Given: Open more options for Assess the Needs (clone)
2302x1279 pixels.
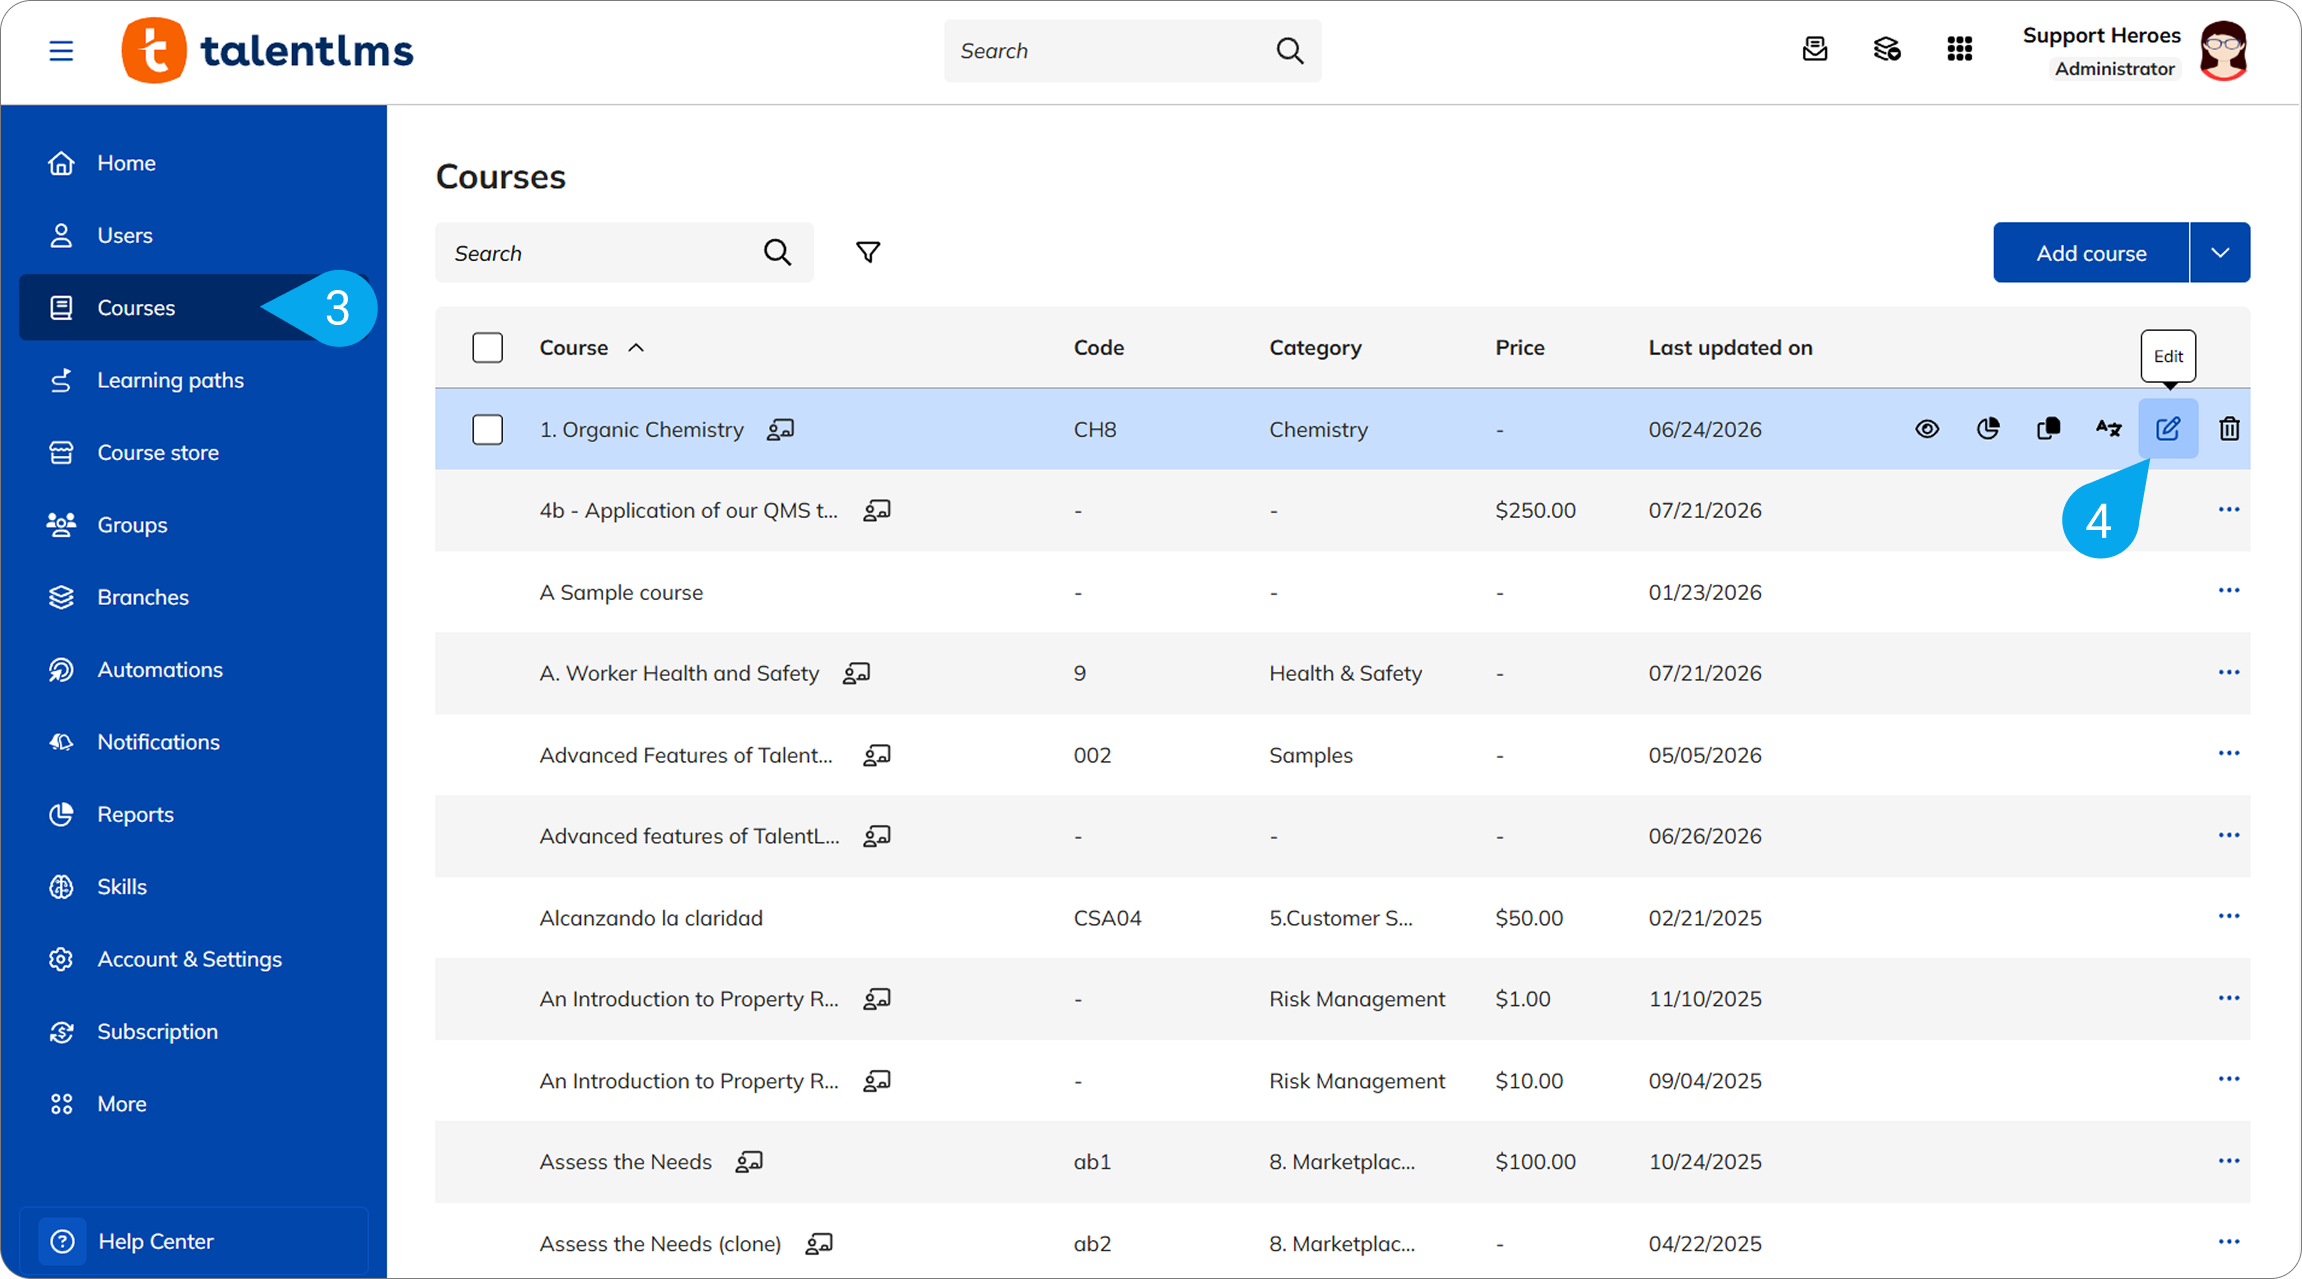Looking at the screenshot, I should [x=2229, y=1242].
